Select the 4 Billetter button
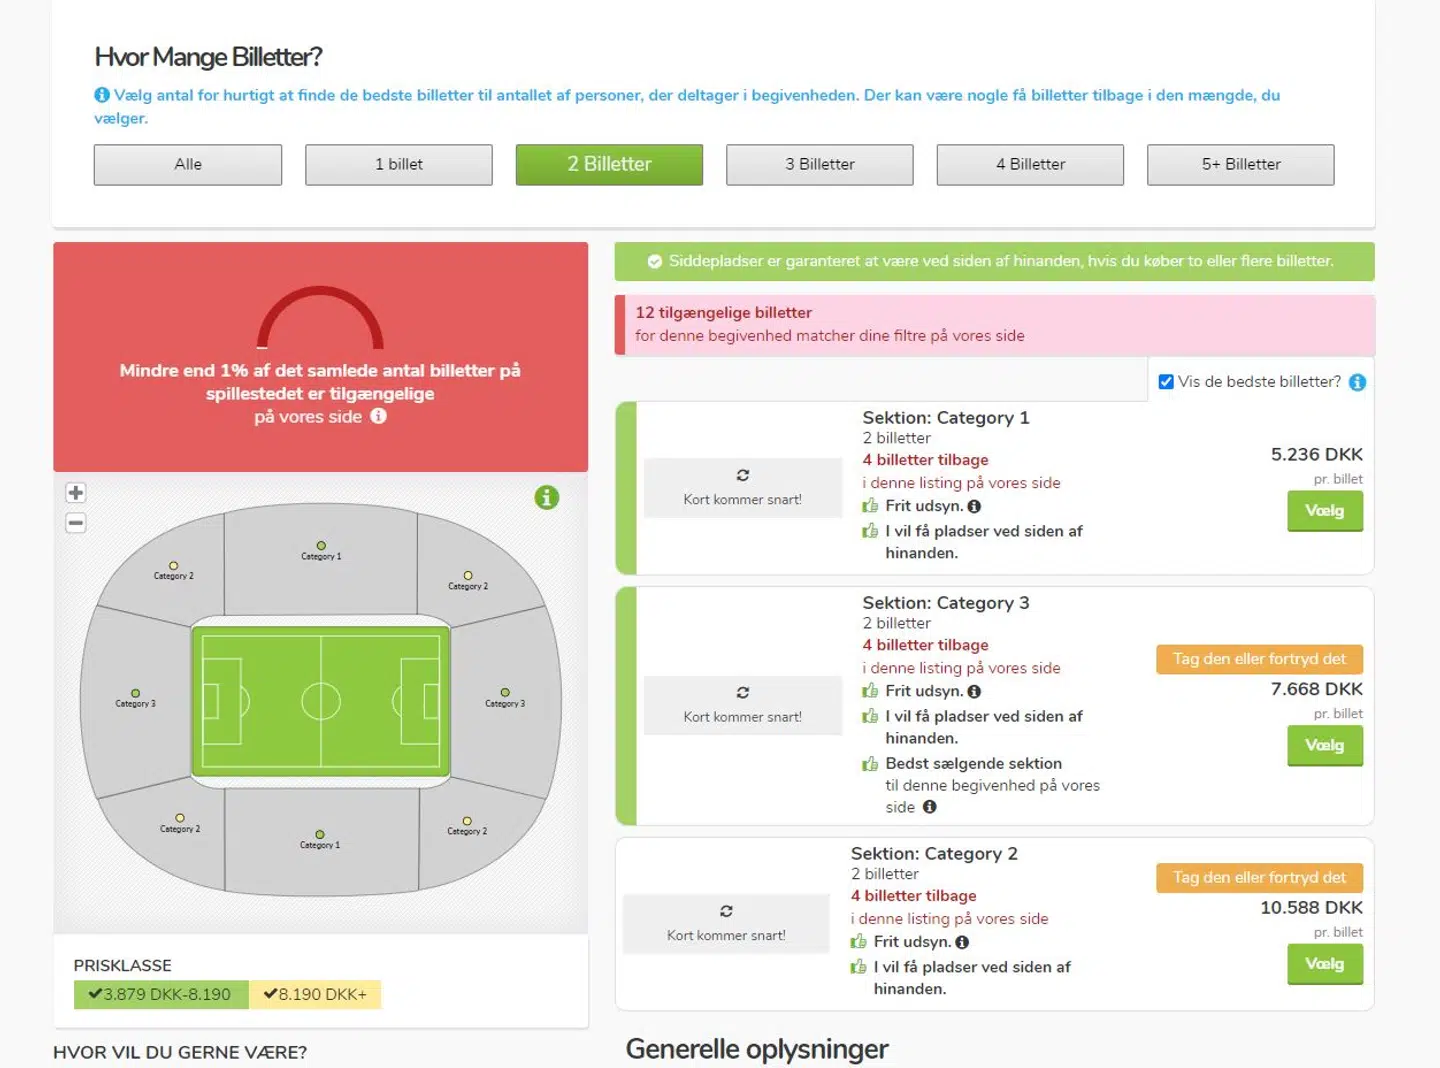This screenshot has width=1440, height=1068. click(1030, 165)
